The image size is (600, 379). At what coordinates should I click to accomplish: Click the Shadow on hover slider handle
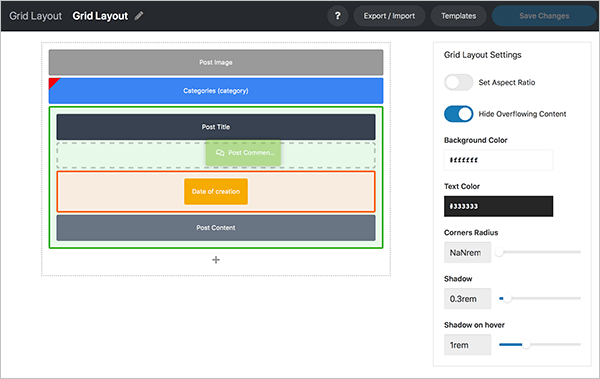(x=527, y=345)
